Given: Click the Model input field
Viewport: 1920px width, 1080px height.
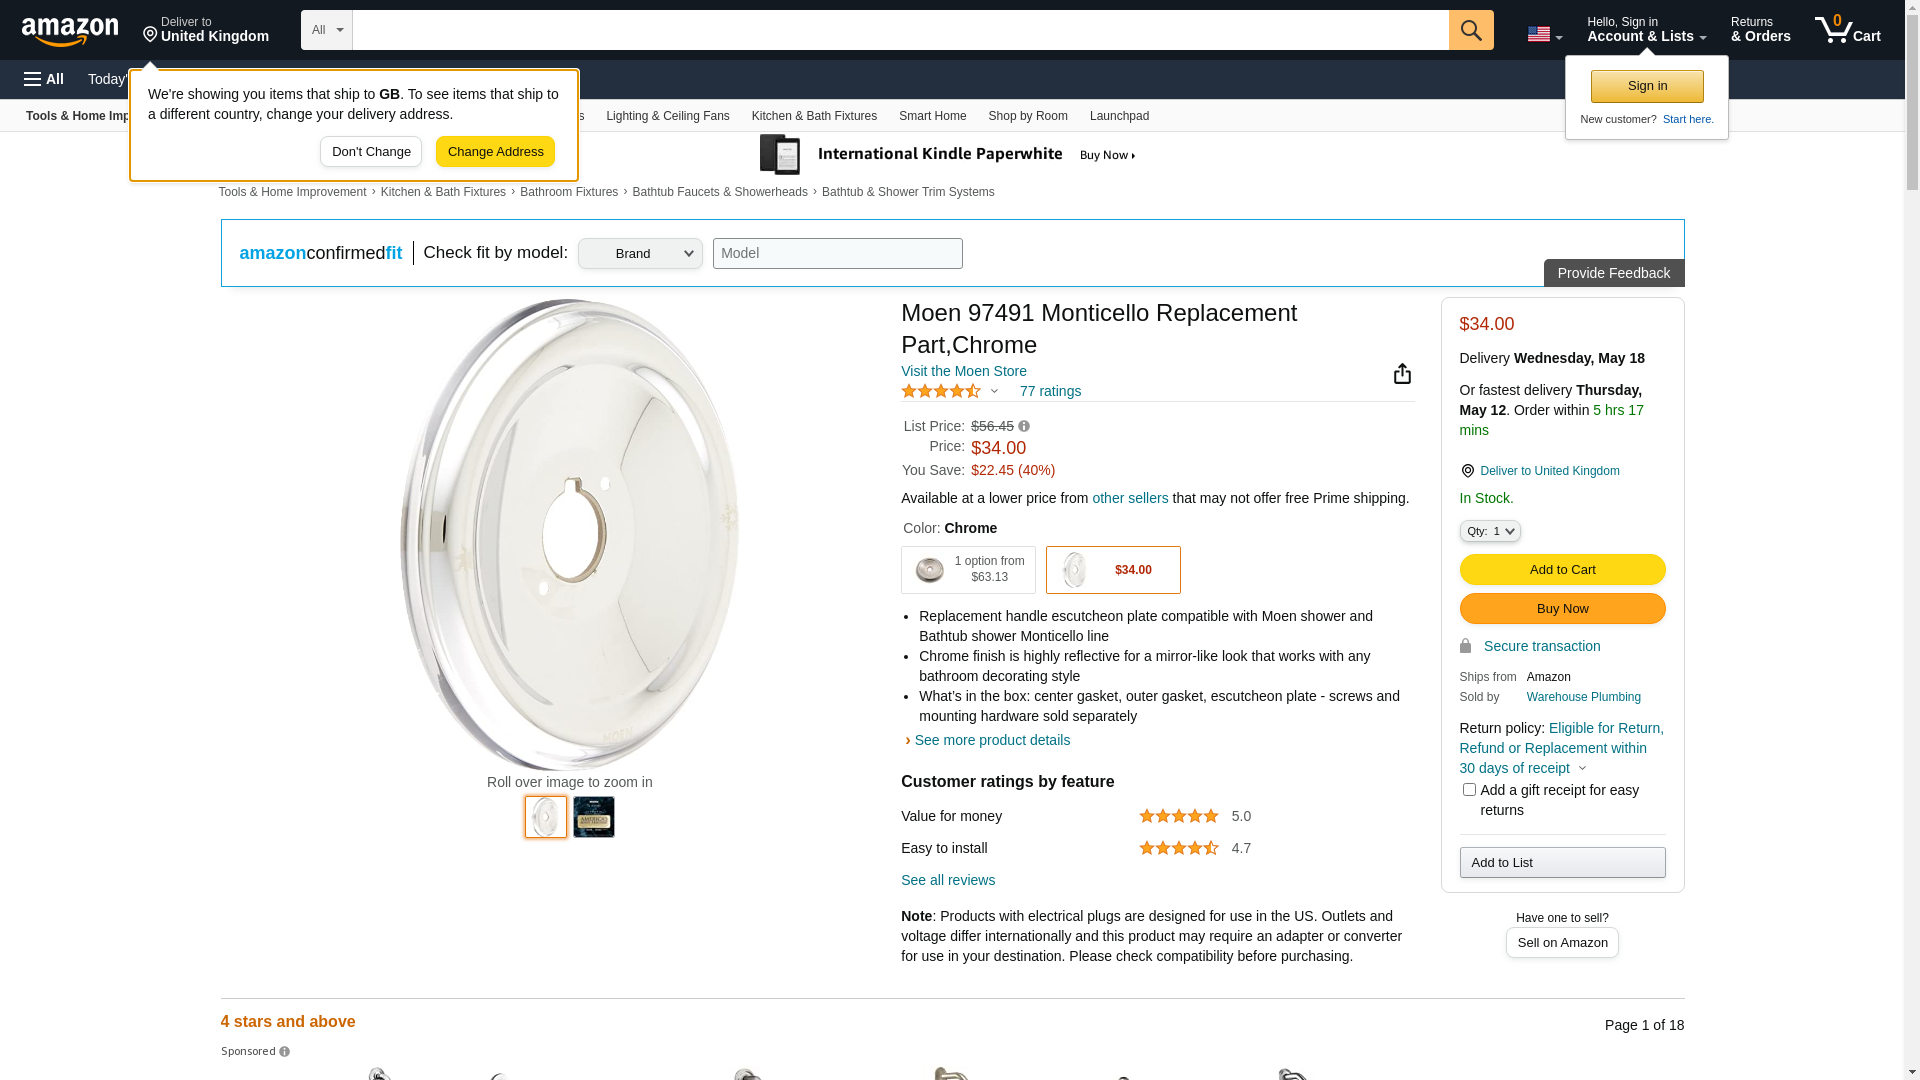Looking at the screenshot, I should point(837,254).
